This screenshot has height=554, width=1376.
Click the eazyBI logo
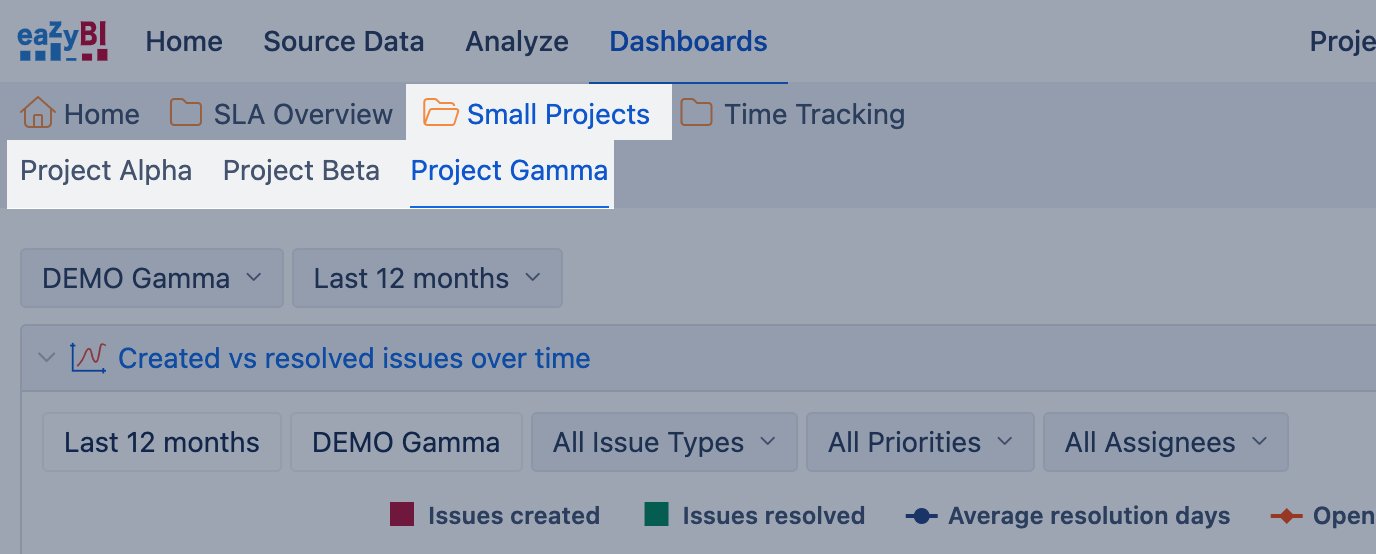point(62,41)
